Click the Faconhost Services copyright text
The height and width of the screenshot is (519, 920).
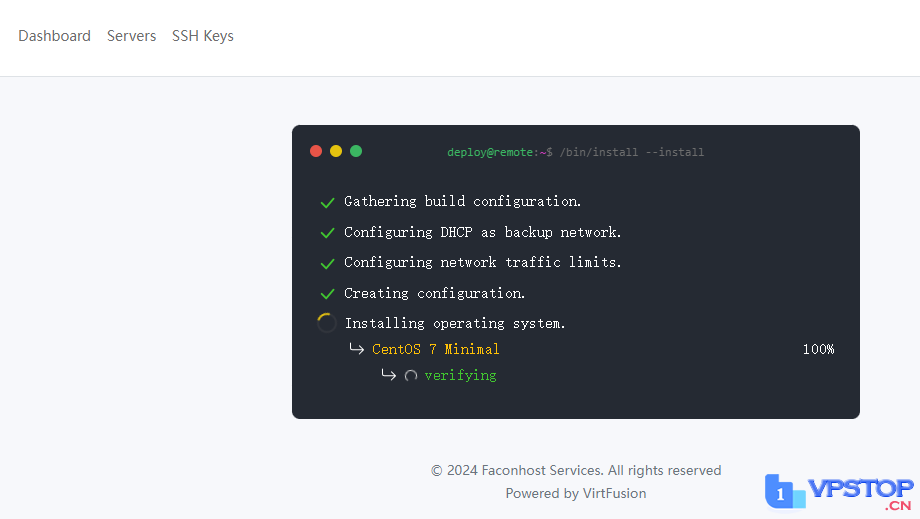pos(575,470)
